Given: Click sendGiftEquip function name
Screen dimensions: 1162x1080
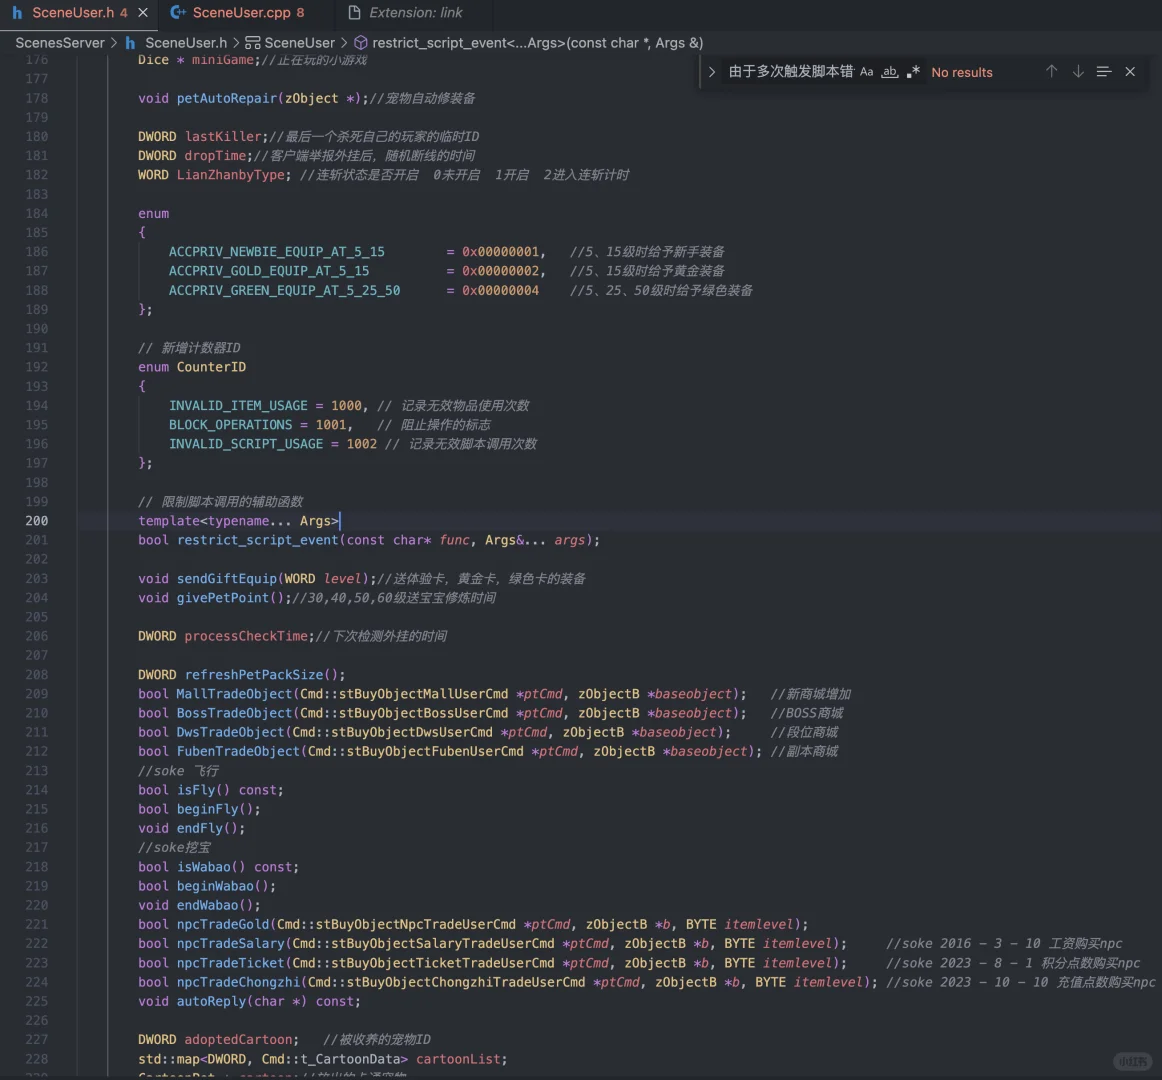Looking at the screenshot, I should [227, 579].
